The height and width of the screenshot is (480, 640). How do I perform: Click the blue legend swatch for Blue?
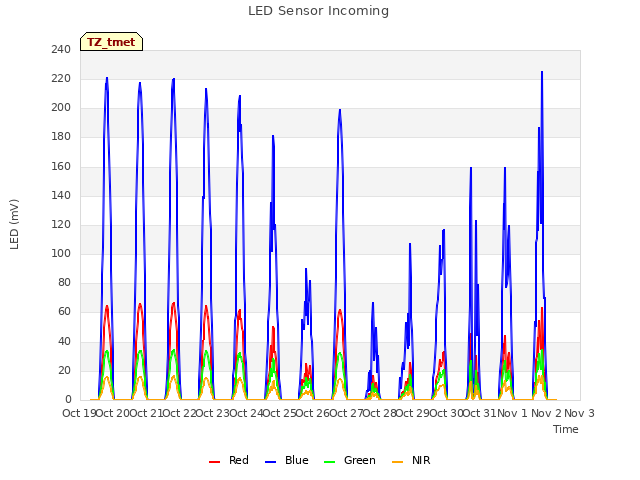271,462
